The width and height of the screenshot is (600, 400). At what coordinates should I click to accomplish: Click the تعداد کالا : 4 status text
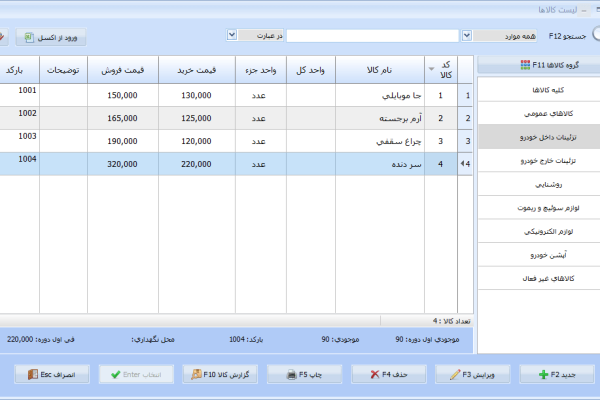(452, 321)
